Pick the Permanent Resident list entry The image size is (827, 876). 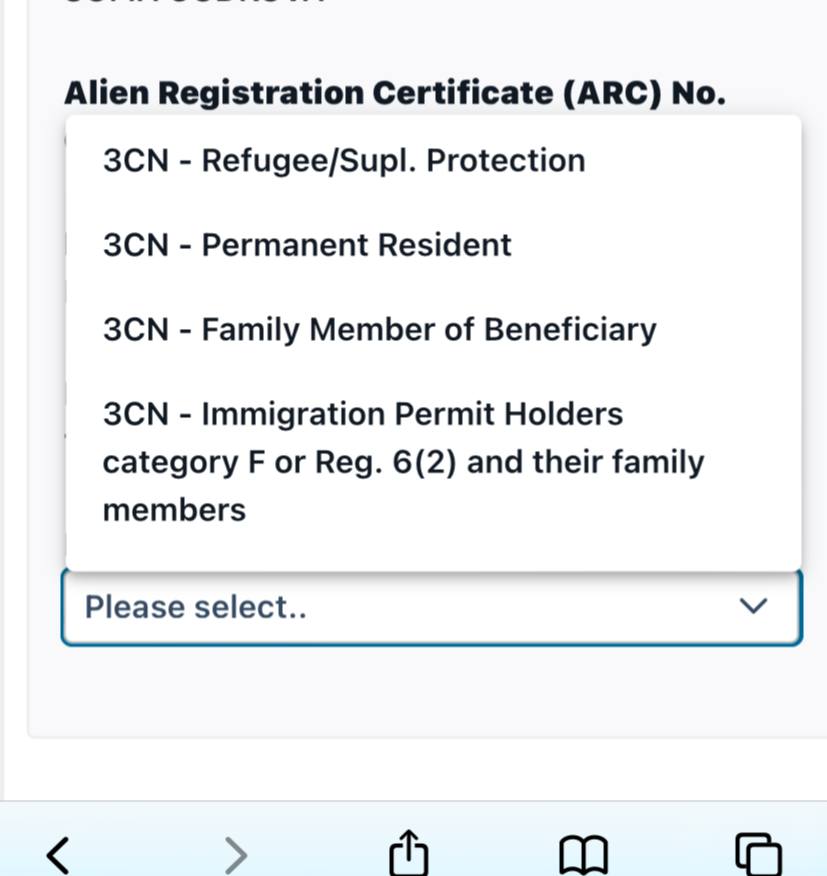(x=307, y=245)
